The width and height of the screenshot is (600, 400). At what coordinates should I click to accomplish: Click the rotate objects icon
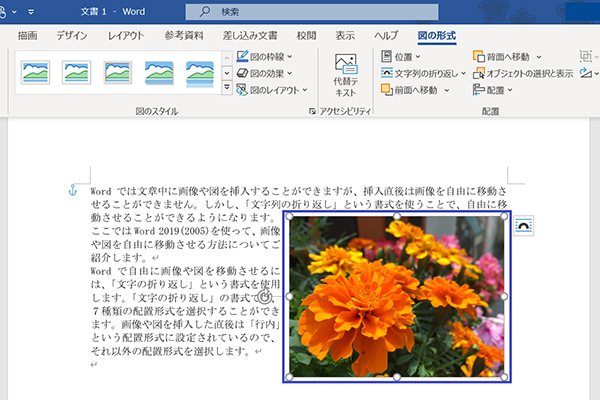585,73
